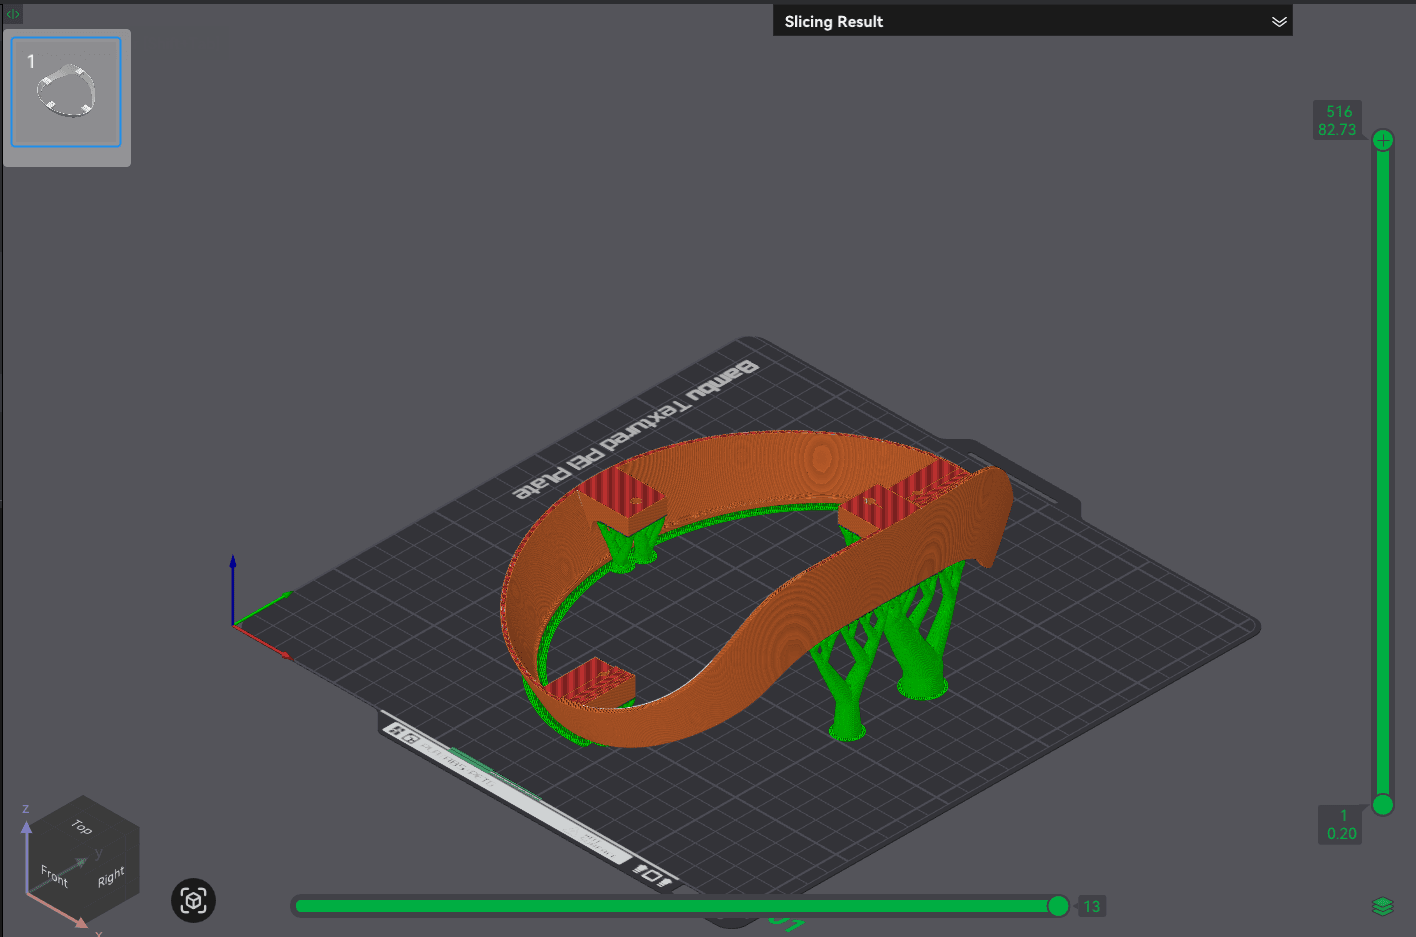Click the step value box showing 13

tap(1091, 906)
